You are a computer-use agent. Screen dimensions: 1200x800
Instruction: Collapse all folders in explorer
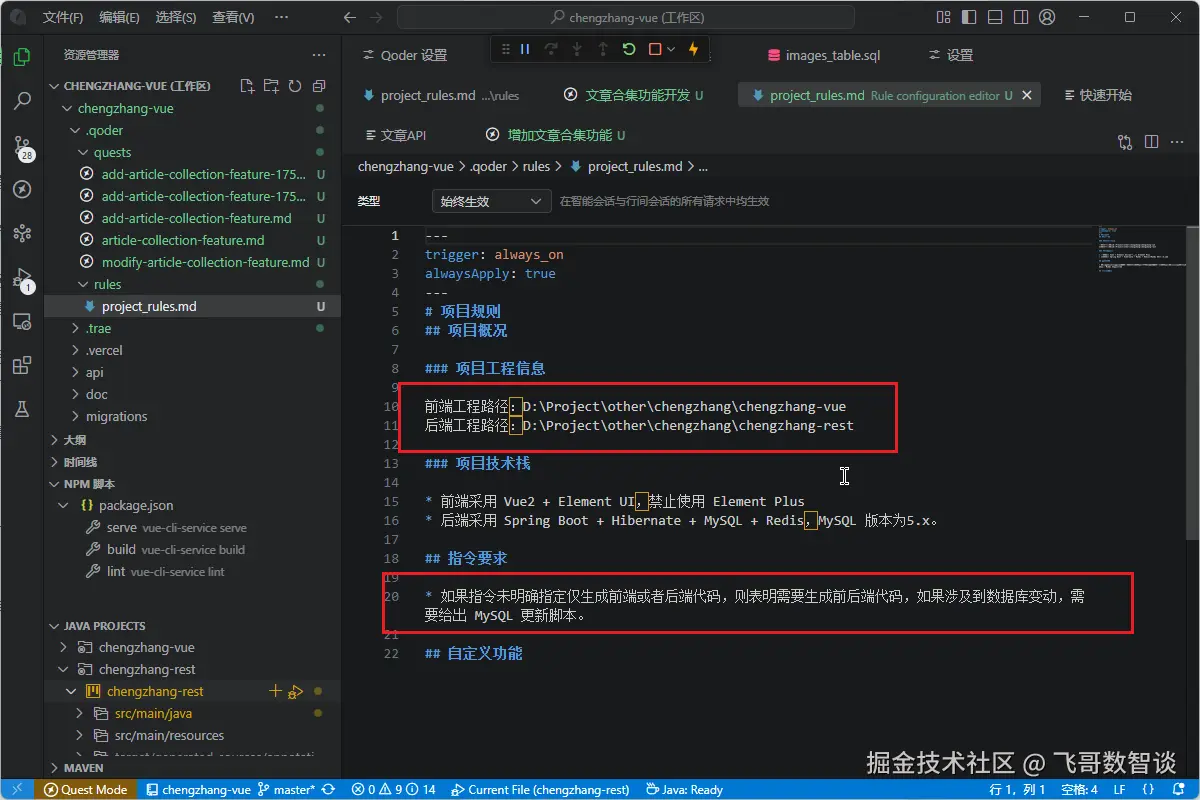click(x=319, y=86)
